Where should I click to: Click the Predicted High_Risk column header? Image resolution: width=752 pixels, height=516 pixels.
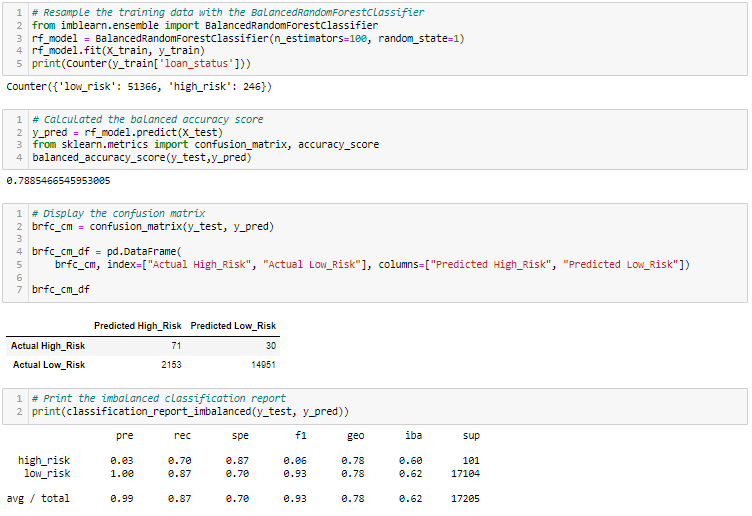coord(138,326)
